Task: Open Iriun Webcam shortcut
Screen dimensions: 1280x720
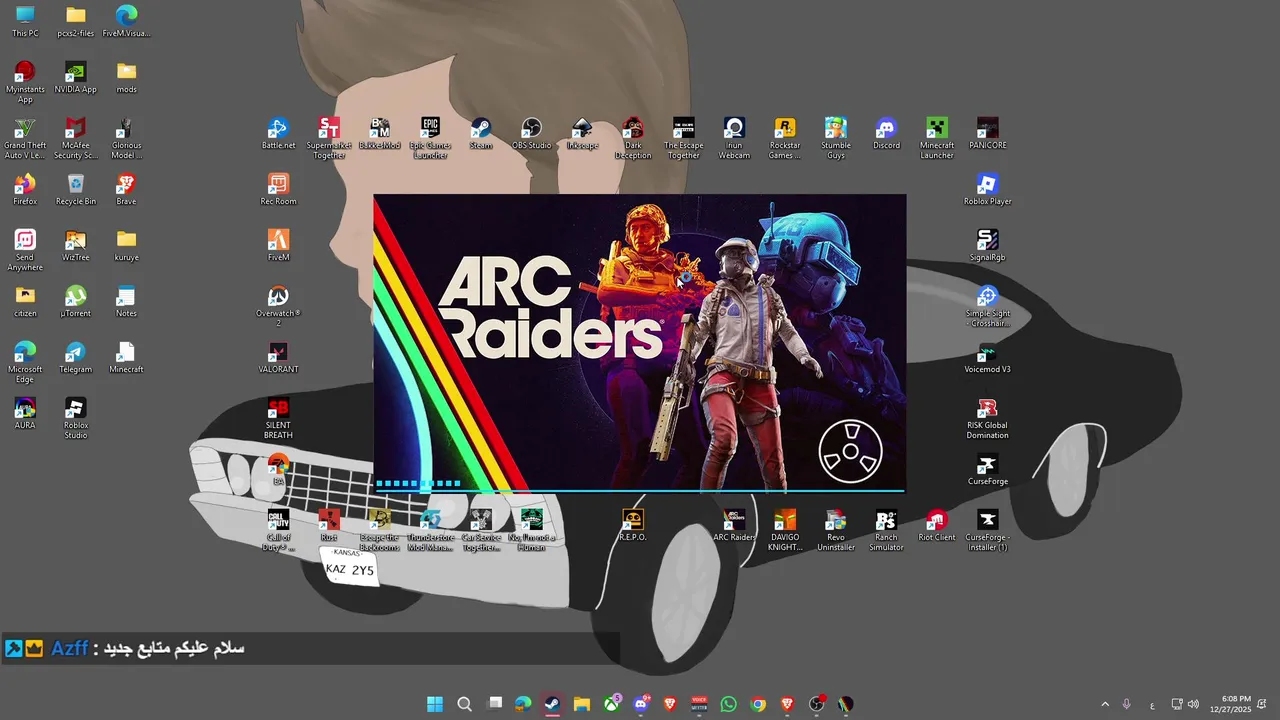Action: click(x=734, y=138)
